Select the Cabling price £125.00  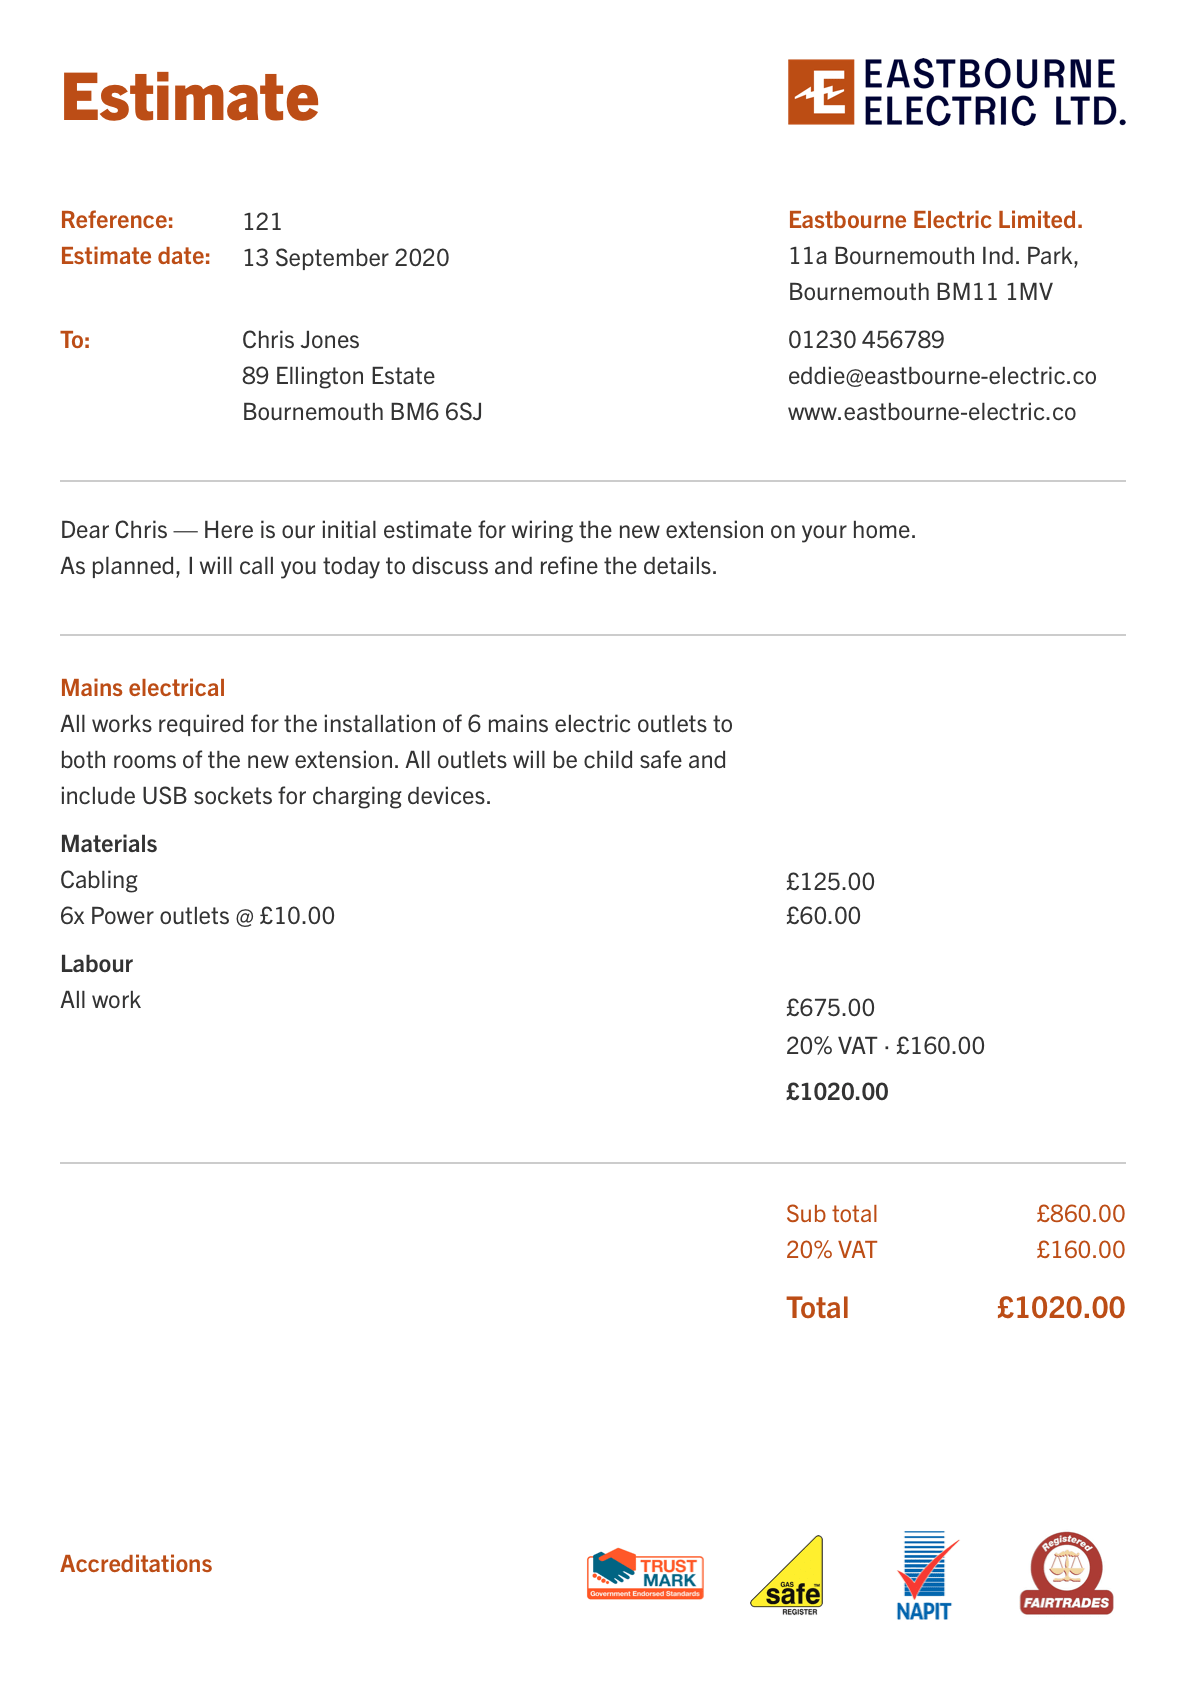830,882
